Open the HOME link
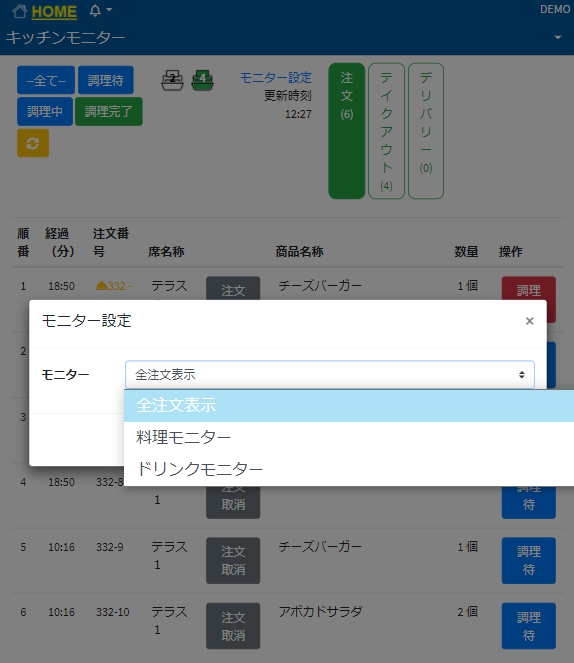The width and height of the screenshot is (574, 663). coord(54,12)
